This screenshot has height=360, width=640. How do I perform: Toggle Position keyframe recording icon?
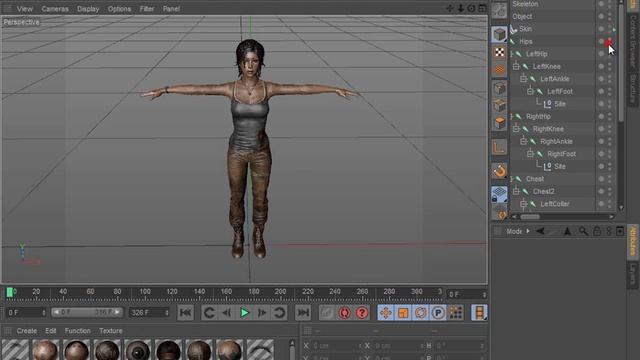coord(385,313)
